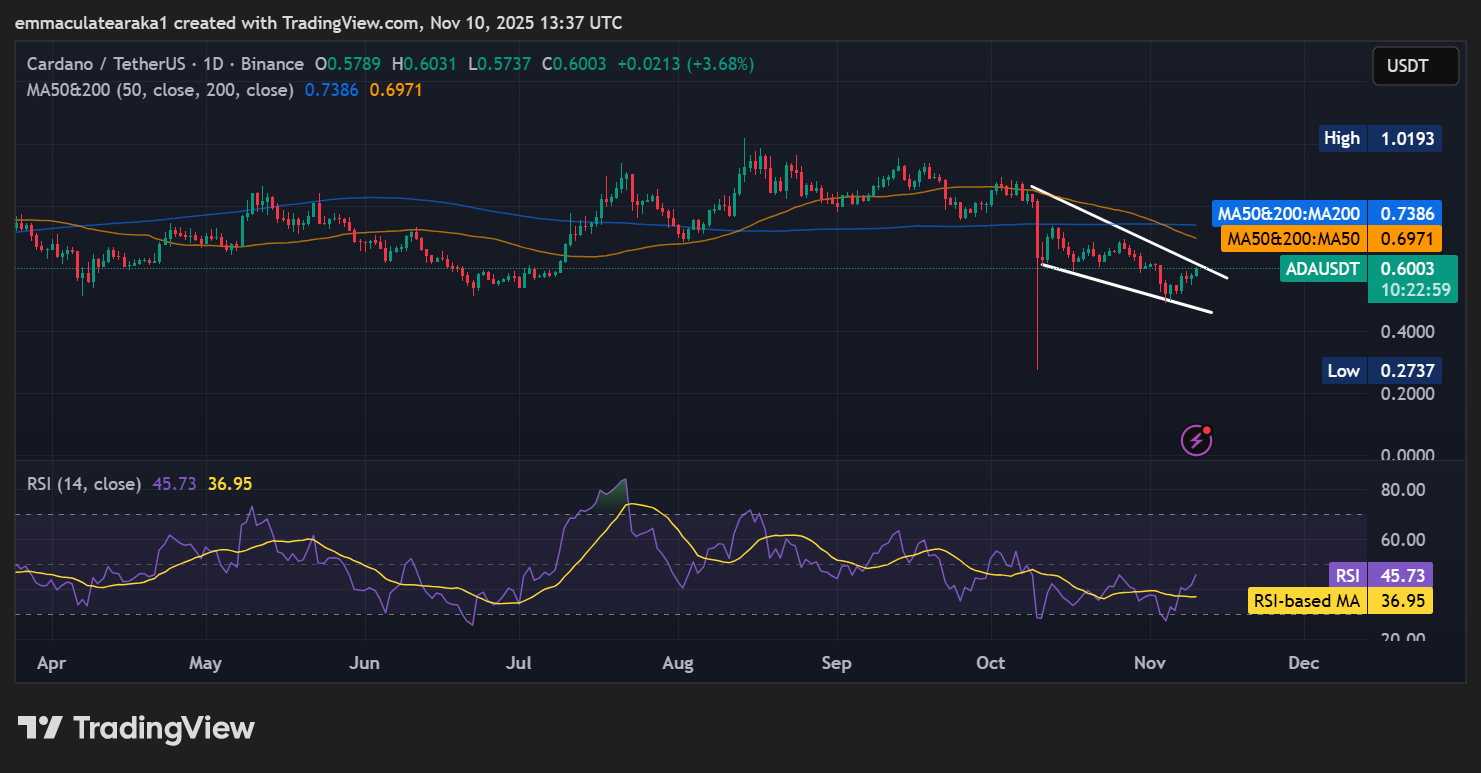Screen dimensions: 1481x773
Task: Click the purple lightning bolt alert icon
Action: click(1195, 440)
